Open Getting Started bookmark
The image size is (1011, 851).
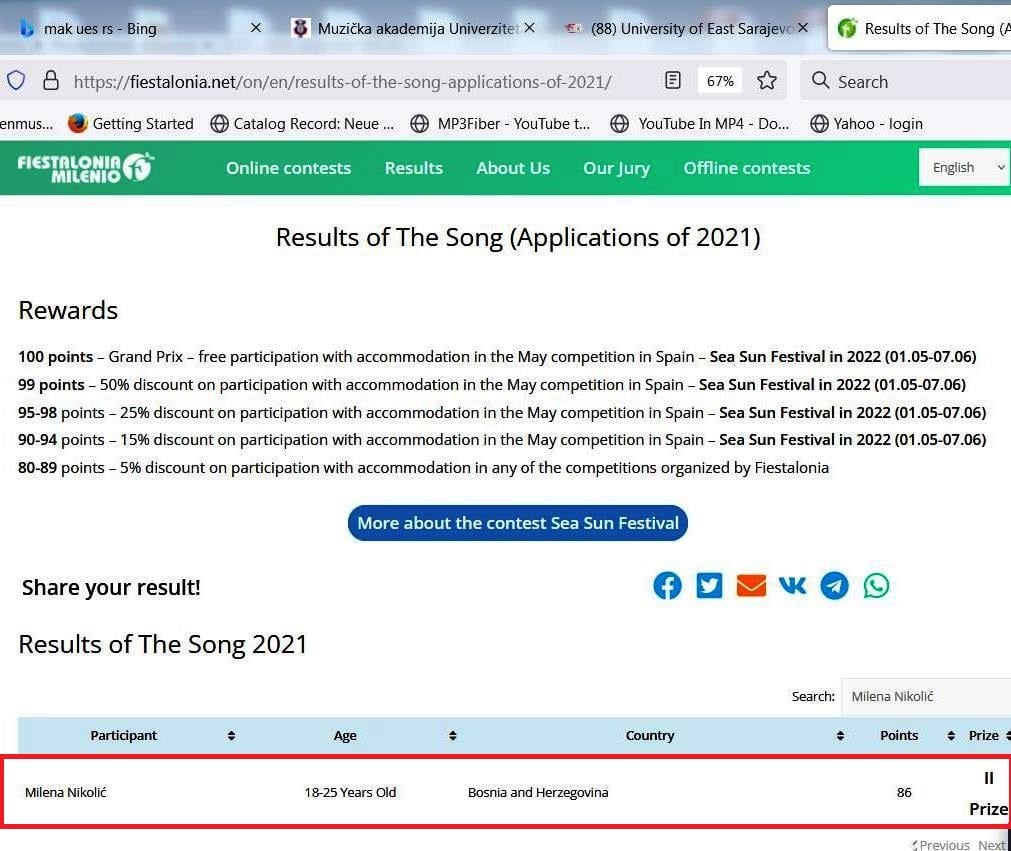tap(131, 123)
